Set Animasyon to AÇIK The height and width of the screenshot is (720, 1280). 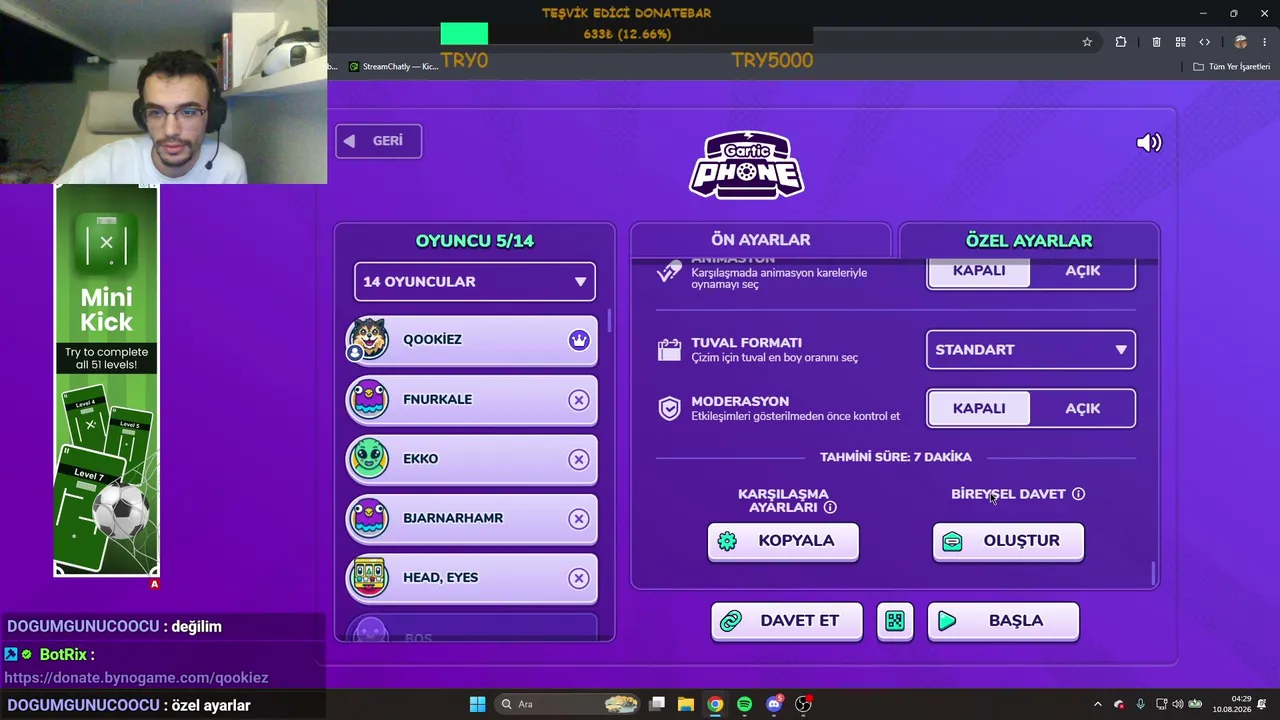click(x=1082, y=271)
